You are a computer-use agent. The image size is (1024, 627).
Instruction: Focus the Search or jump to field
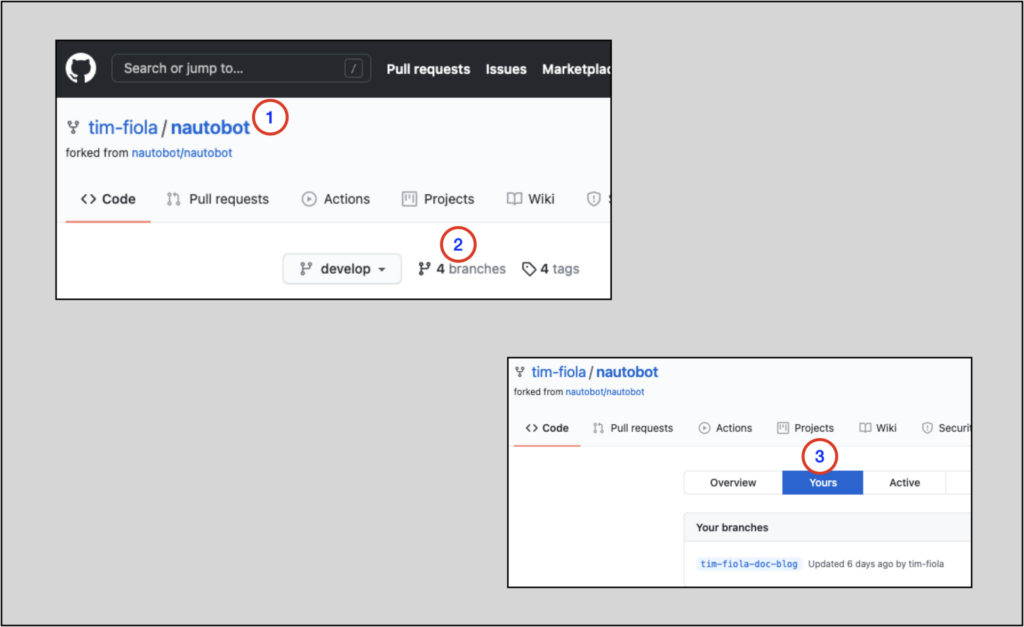(x=241, y=69)
